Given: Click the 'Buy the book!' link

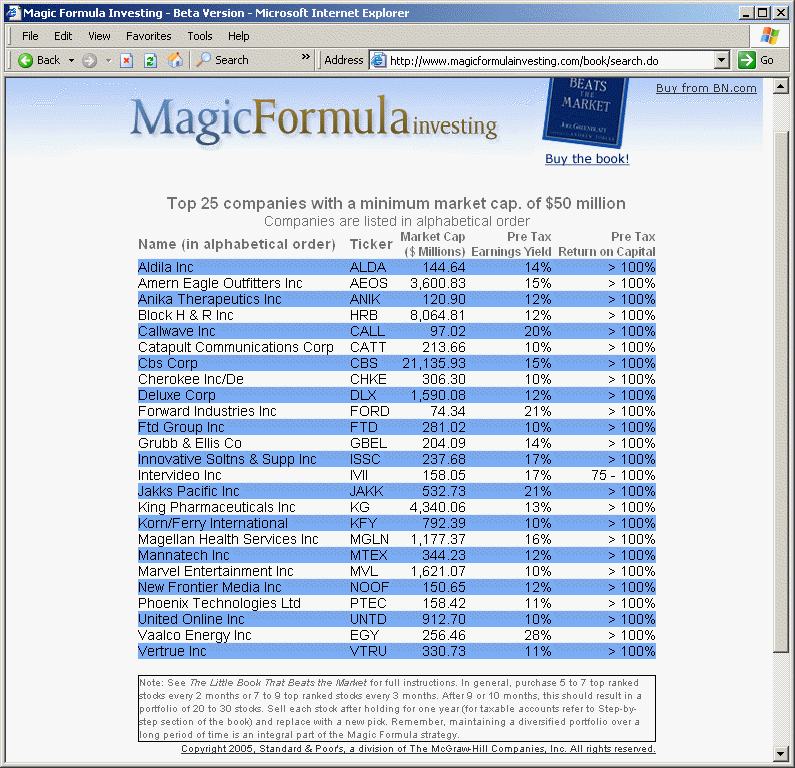Looking at the screenshot, I should click(x=587, y=158).
